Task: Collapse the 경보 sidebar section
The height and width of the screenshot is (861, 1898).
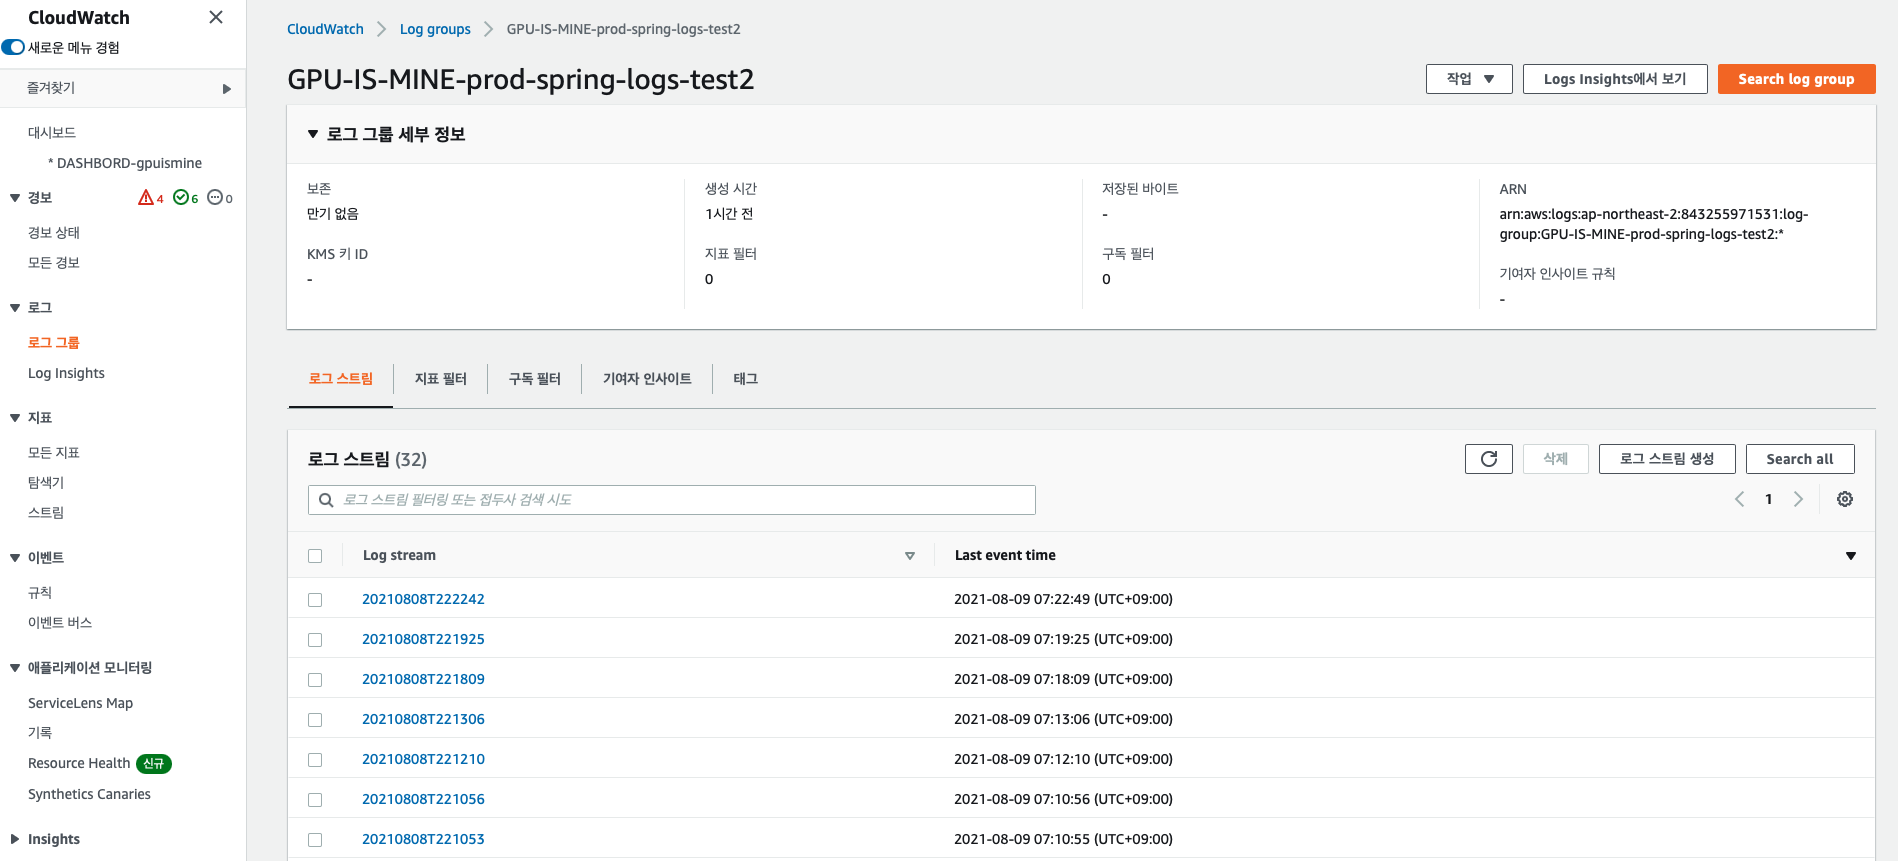Action: 15,198
